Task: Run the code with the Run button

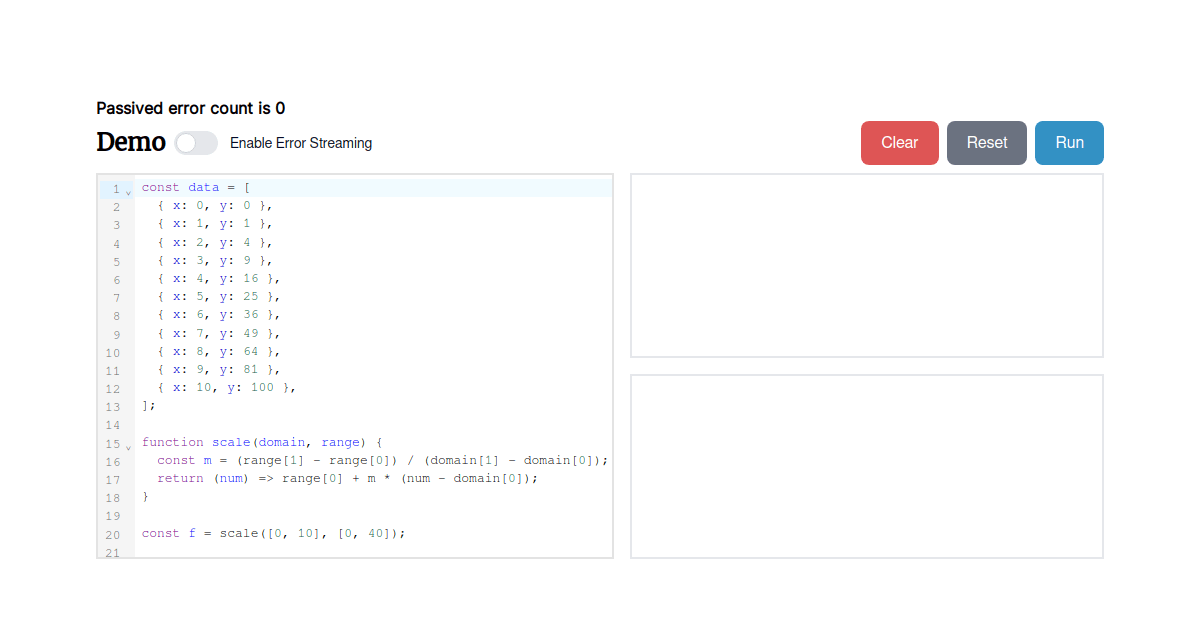Action: (1069, 143)
